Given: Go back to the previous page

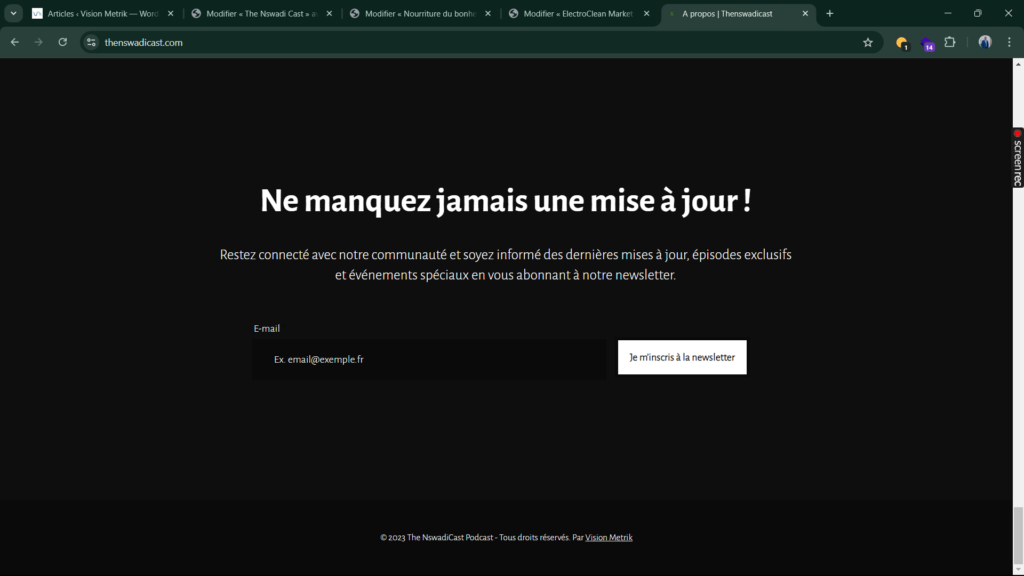Looking at the screenshot, I should tap(14, 42).
